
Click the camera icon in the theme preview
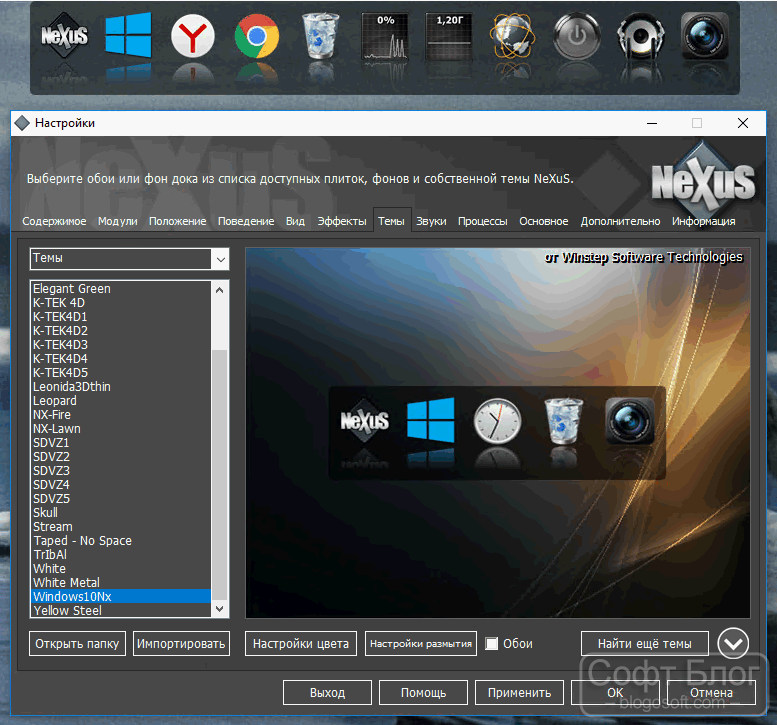pyautogui.click(x=630, y=420)
